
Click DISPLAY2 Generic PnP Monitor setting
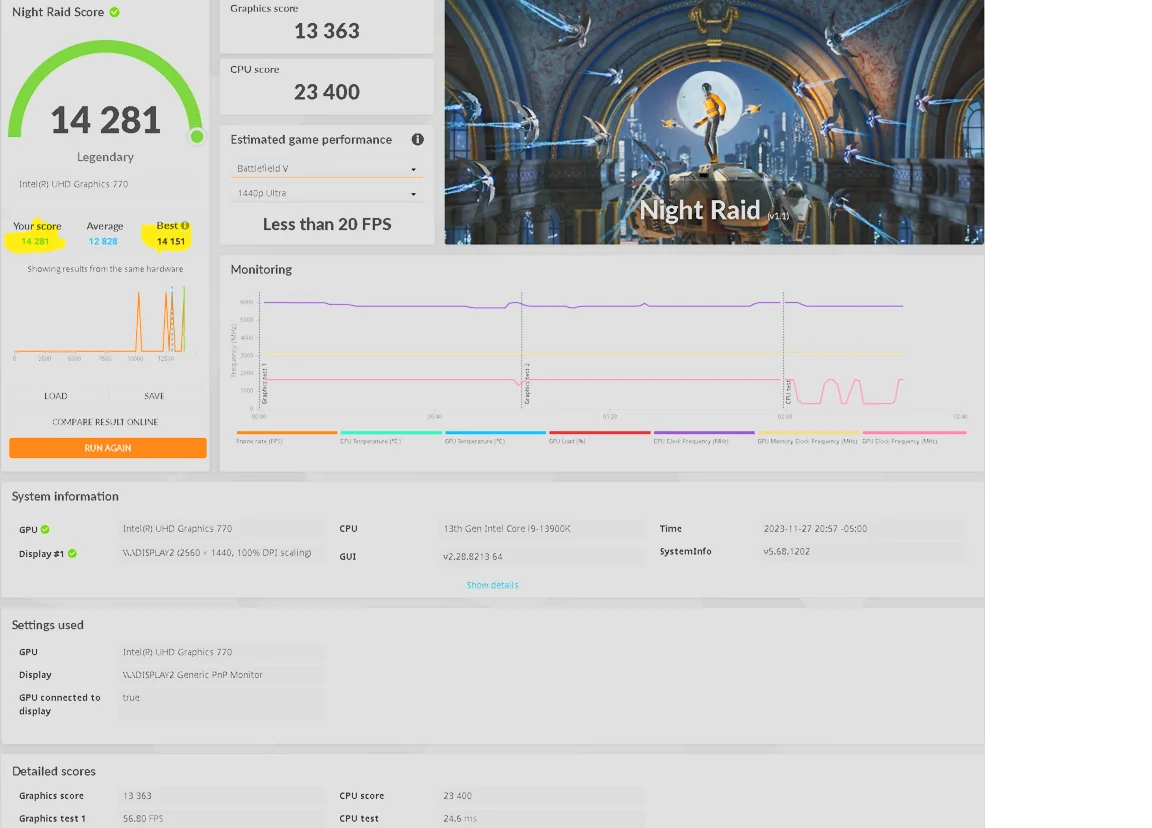[x=221, y=675]
